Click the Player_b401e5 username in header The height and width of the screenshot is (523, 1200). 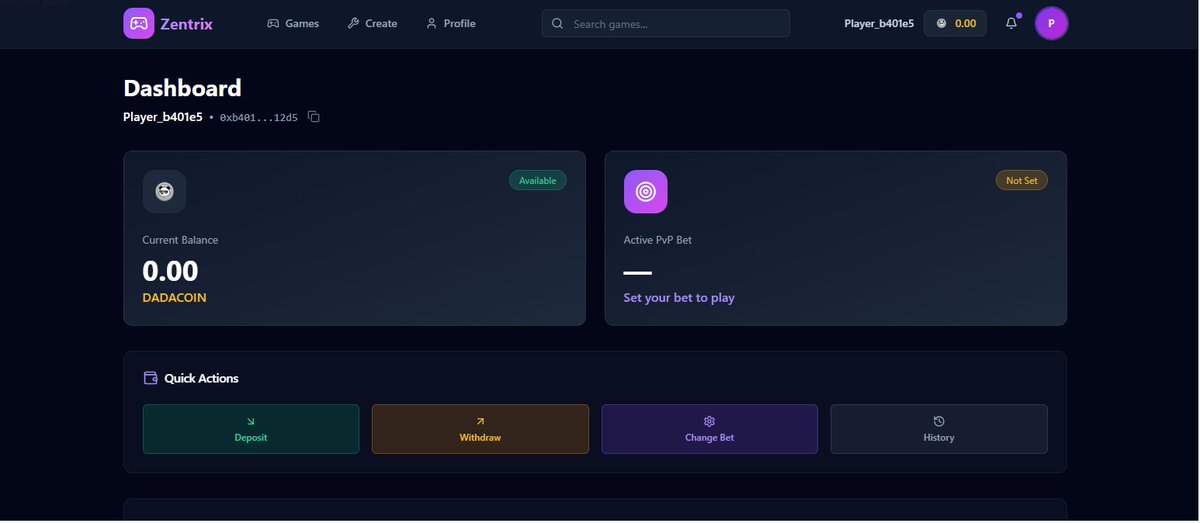click(879, 23)
